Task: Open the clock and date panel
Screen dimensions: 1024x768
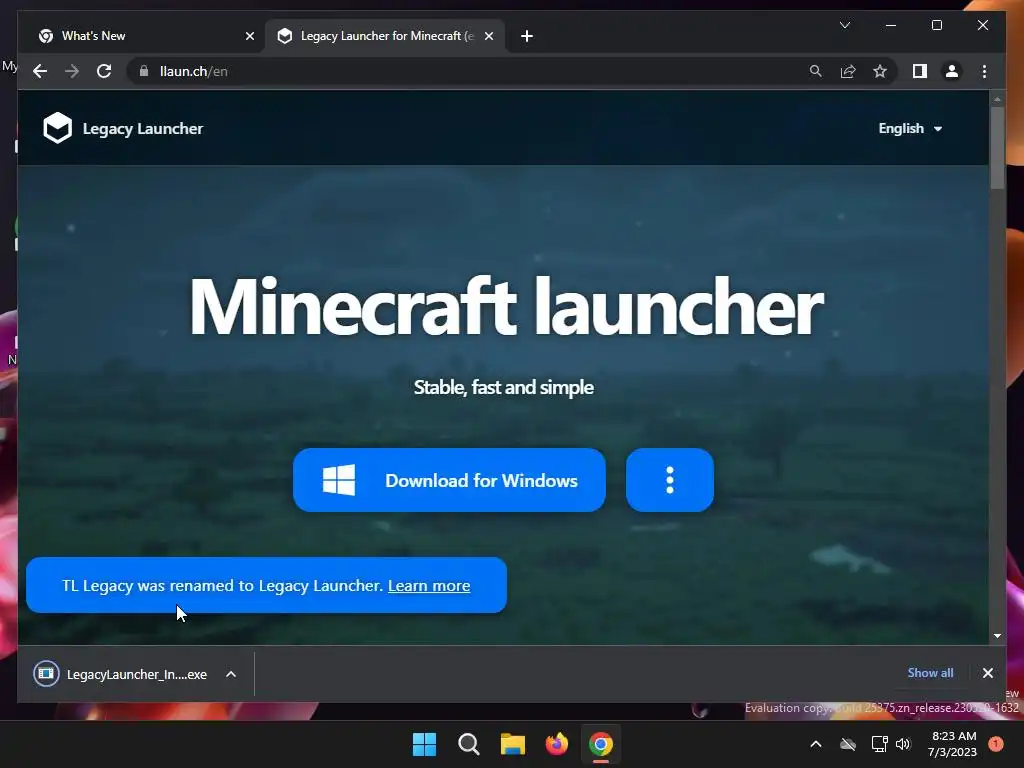Action: (952, 744)
